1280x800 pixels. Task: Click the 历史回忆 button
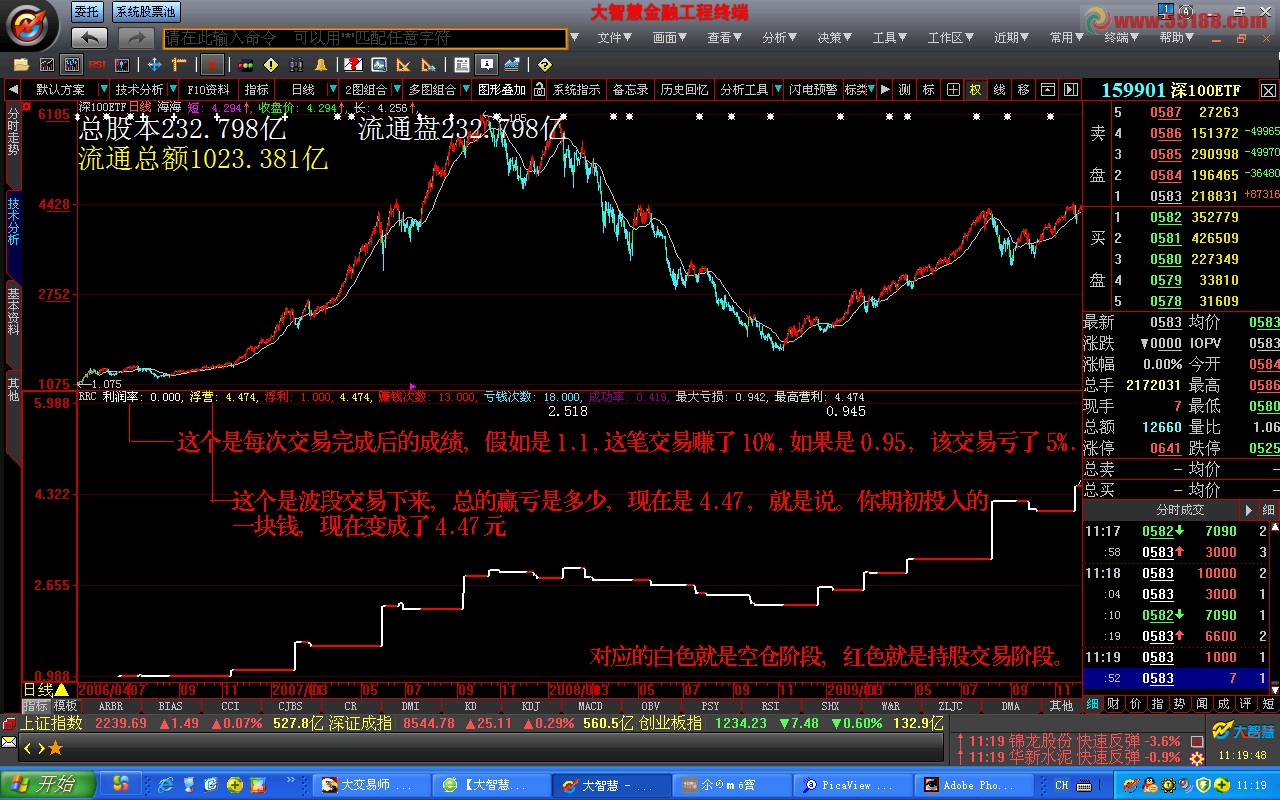coord(685,90)
